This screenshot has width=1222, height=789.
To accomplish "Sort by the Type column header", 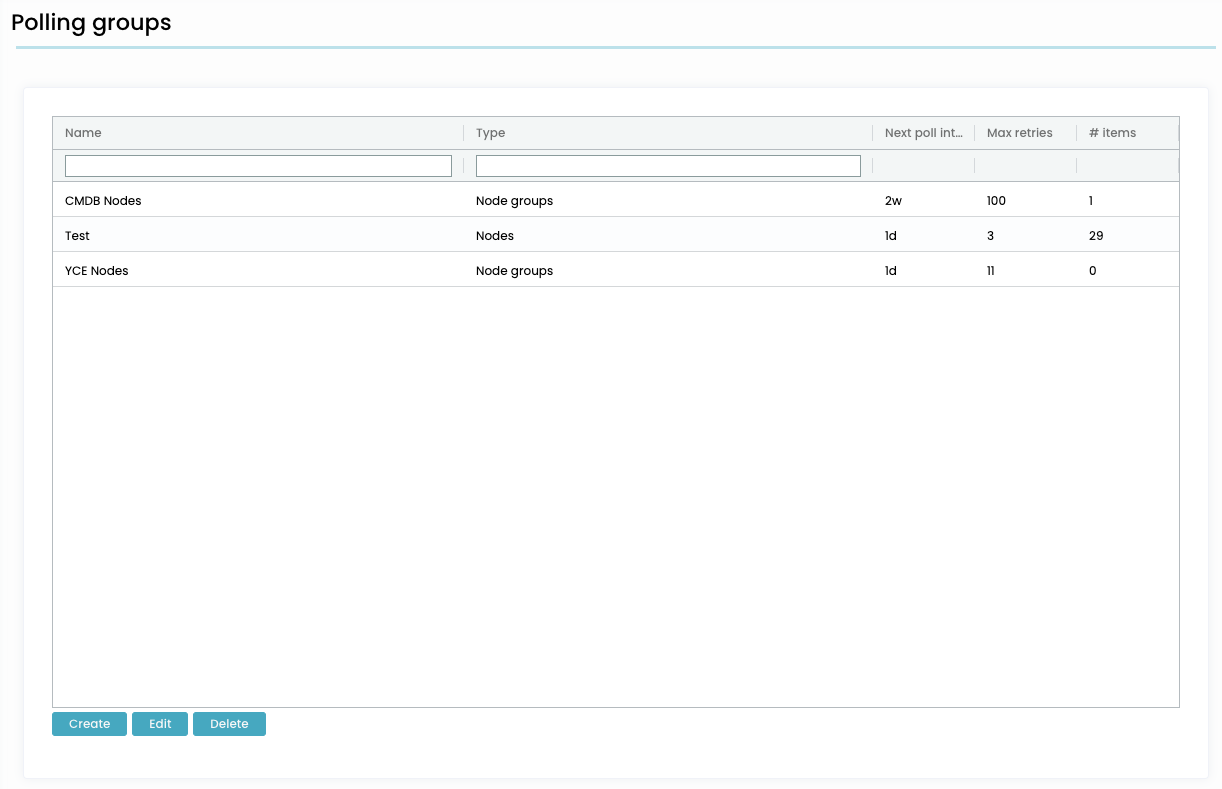I will (x=491, y=133).
